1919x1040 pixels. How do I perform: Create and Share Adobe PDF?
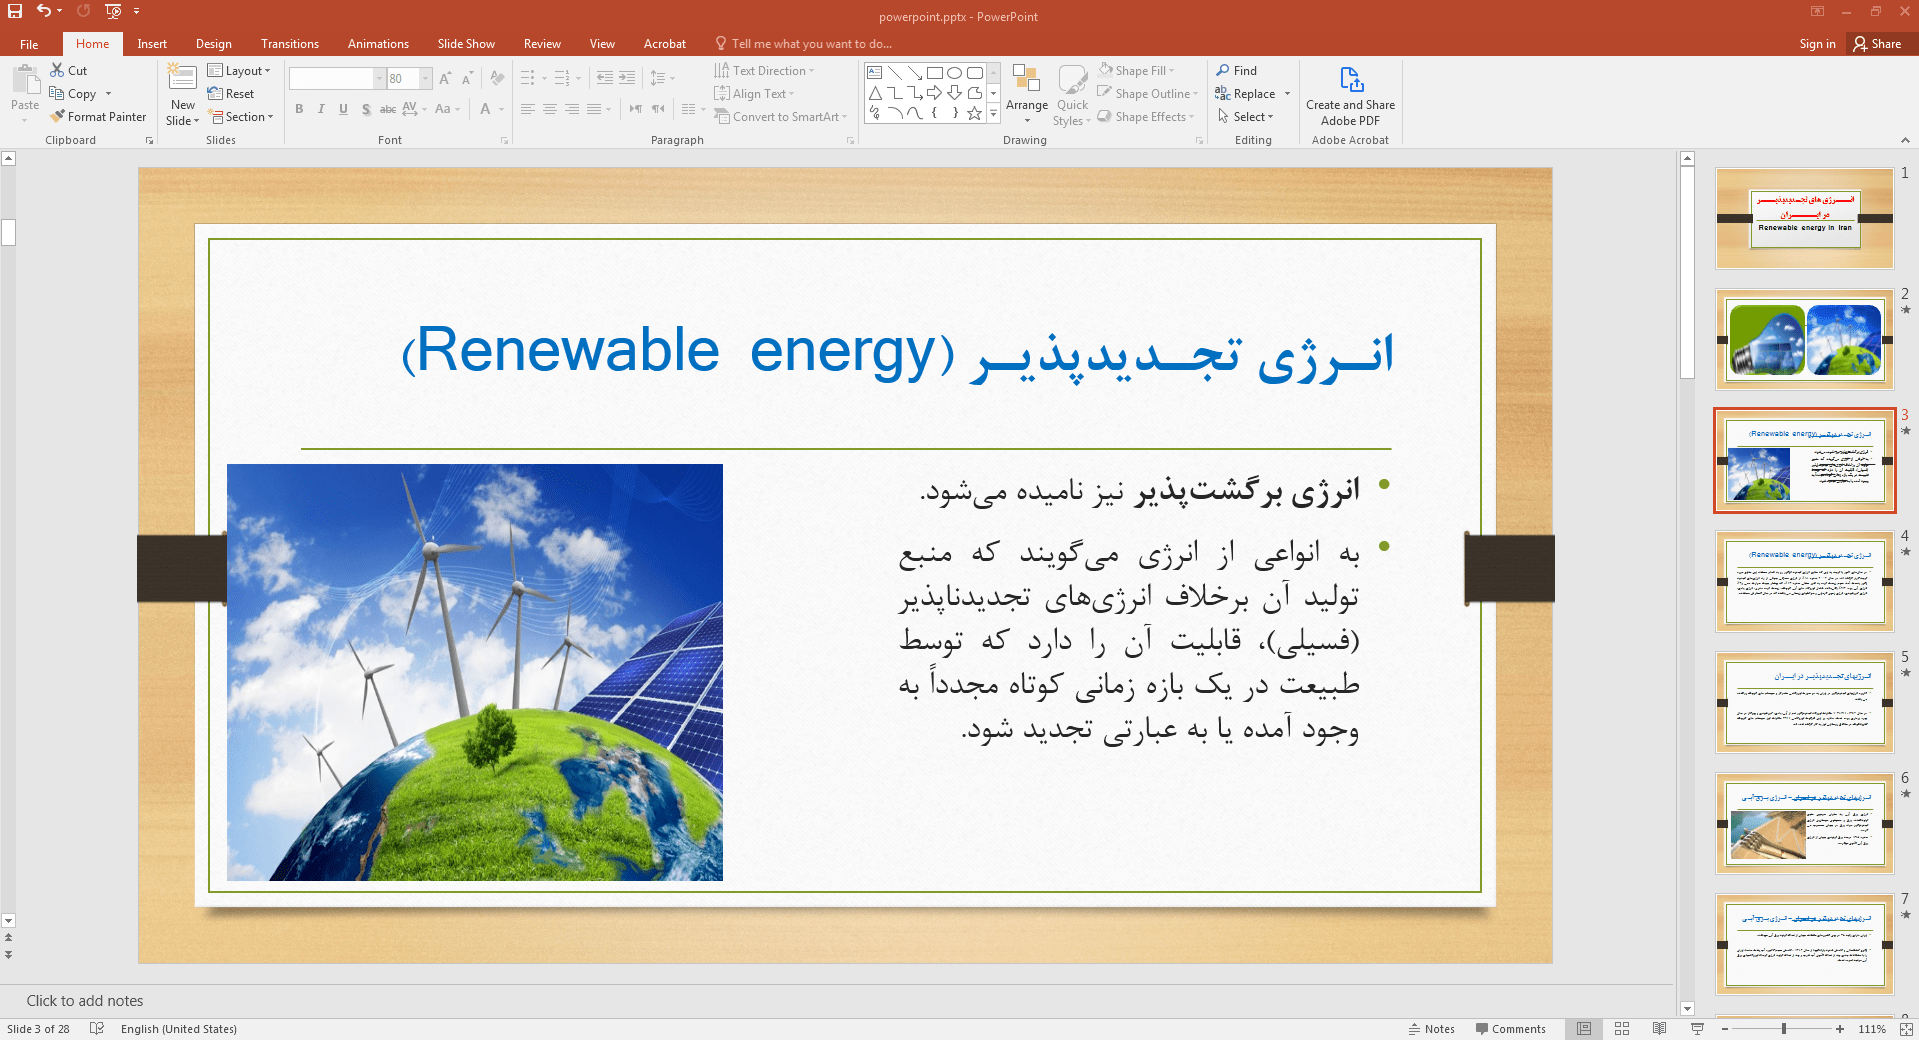tap(1350, 96)
